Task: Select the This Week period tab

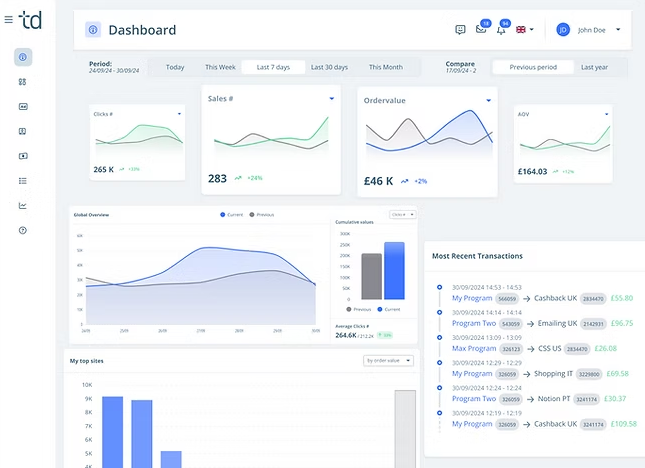Action: (220, 67)
